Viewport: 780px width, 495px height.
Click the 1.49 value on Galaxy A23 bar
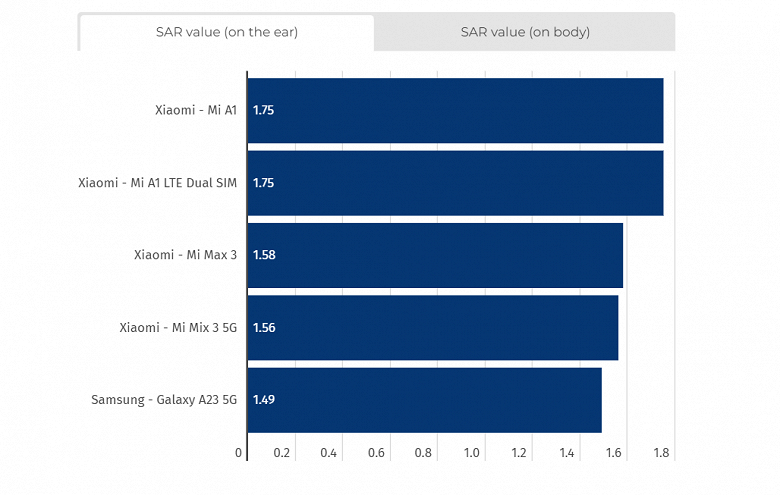pyautogui.click(x=264, y=399)
